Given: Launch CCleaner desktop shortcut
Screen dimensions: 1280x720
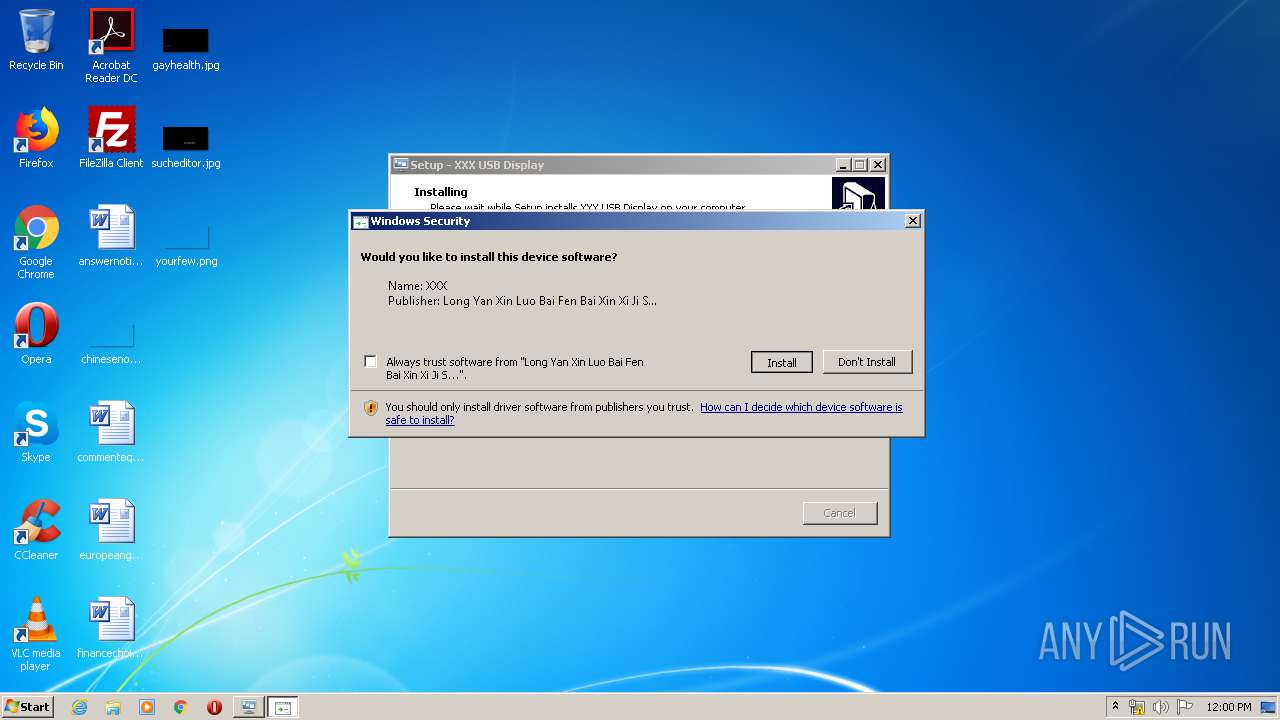Looking at the screenshot, I should point(36,530).
